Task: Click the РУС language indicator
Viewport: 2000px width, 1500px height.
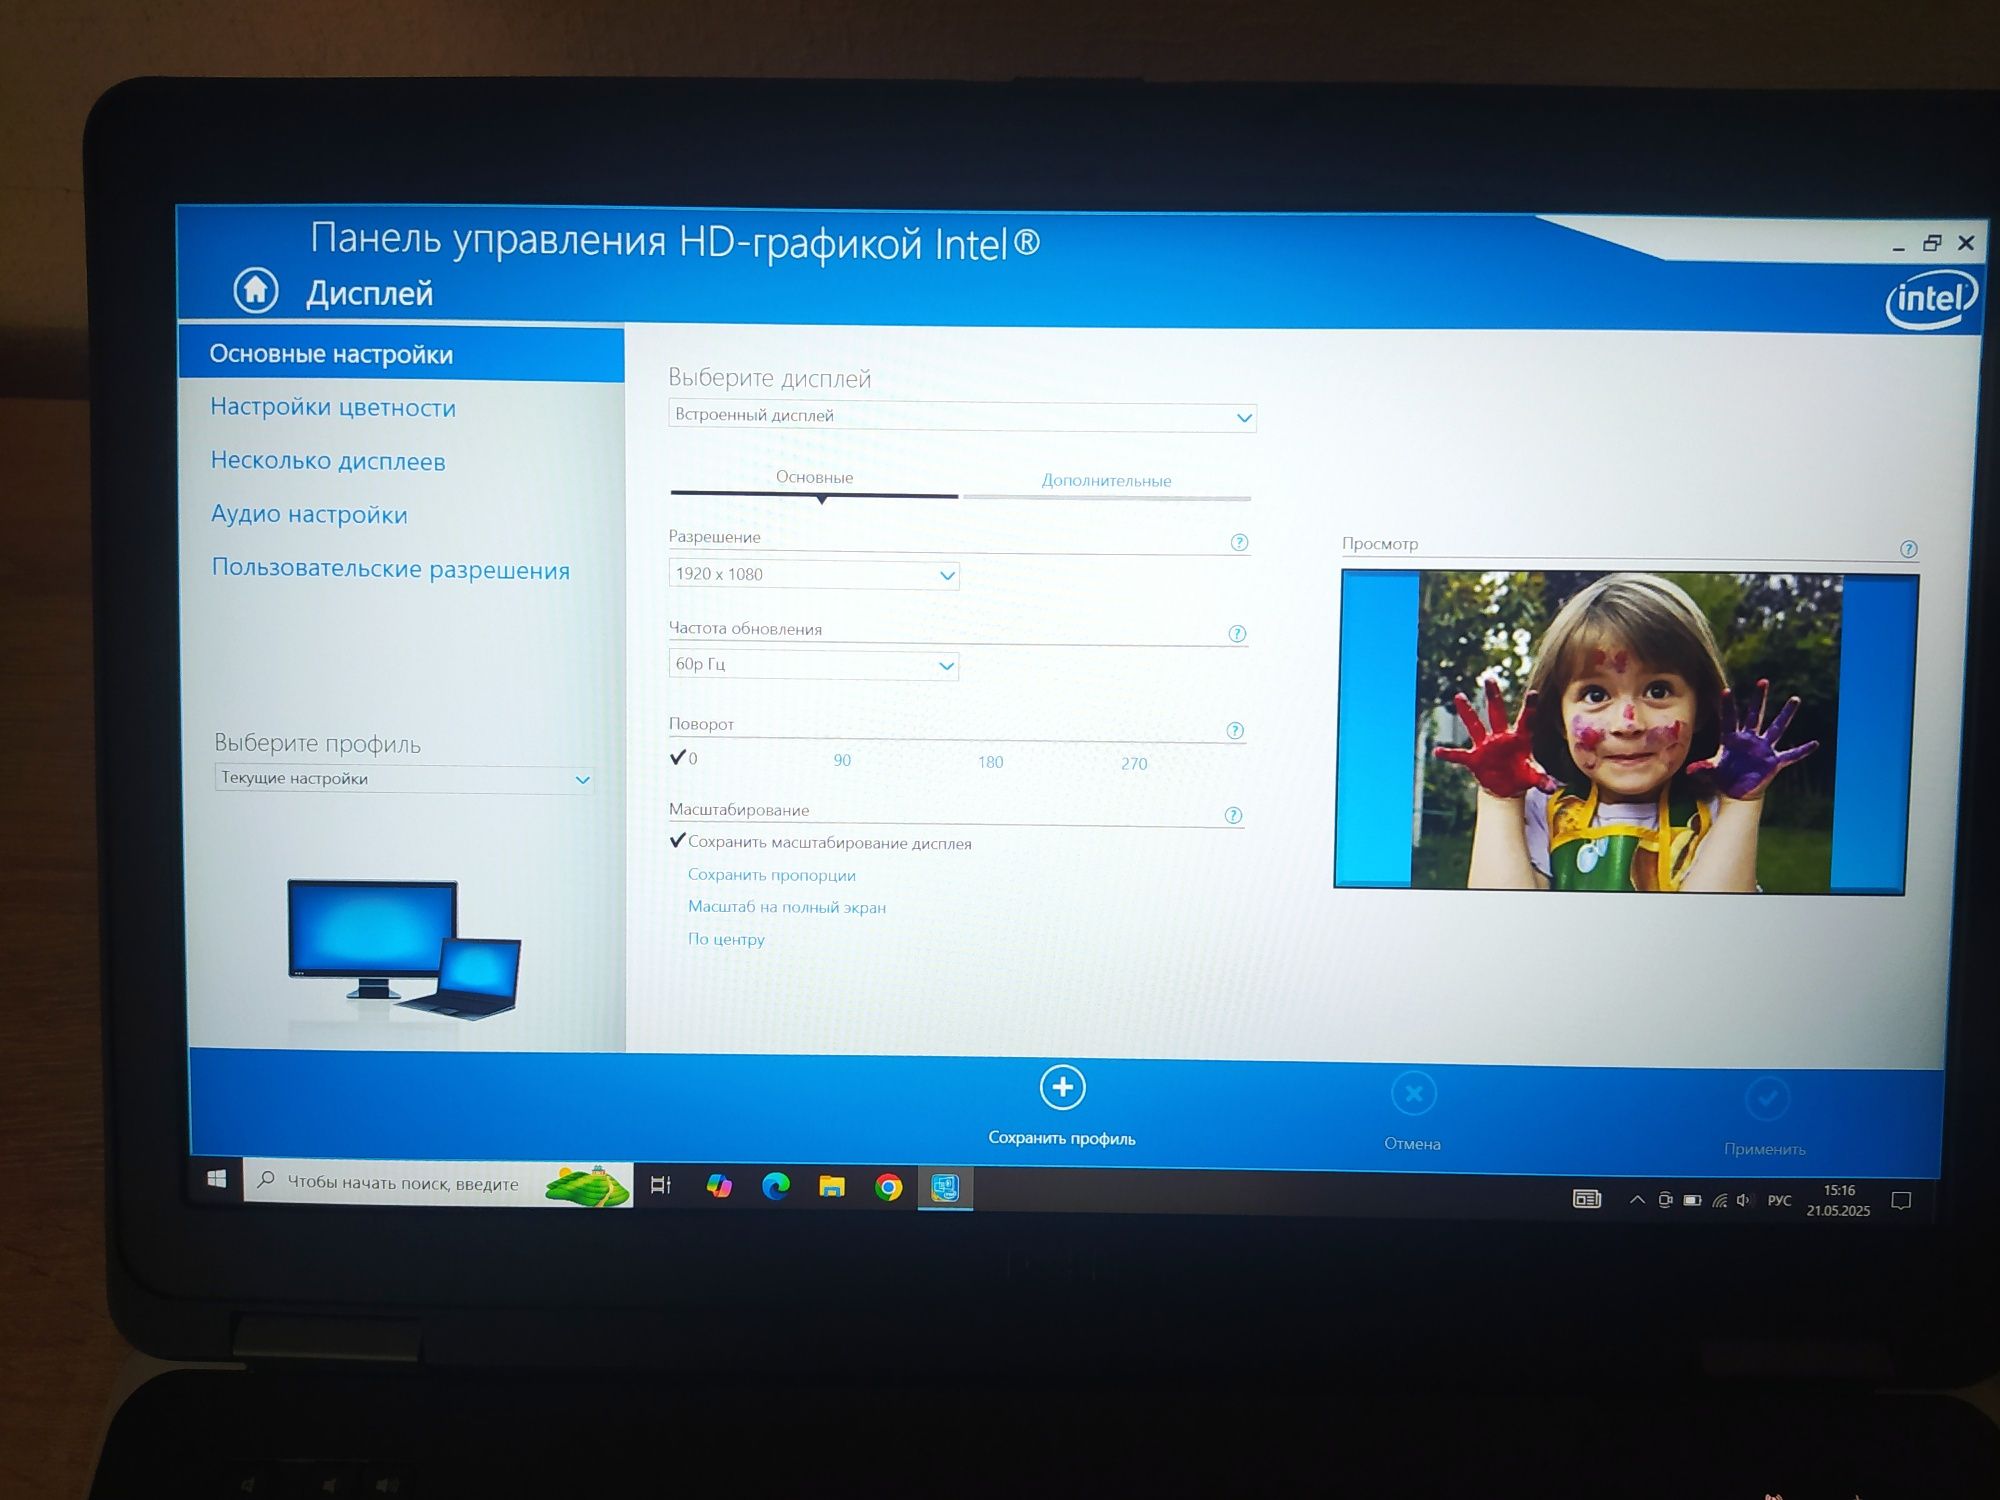Action: coord(1779,1200)
